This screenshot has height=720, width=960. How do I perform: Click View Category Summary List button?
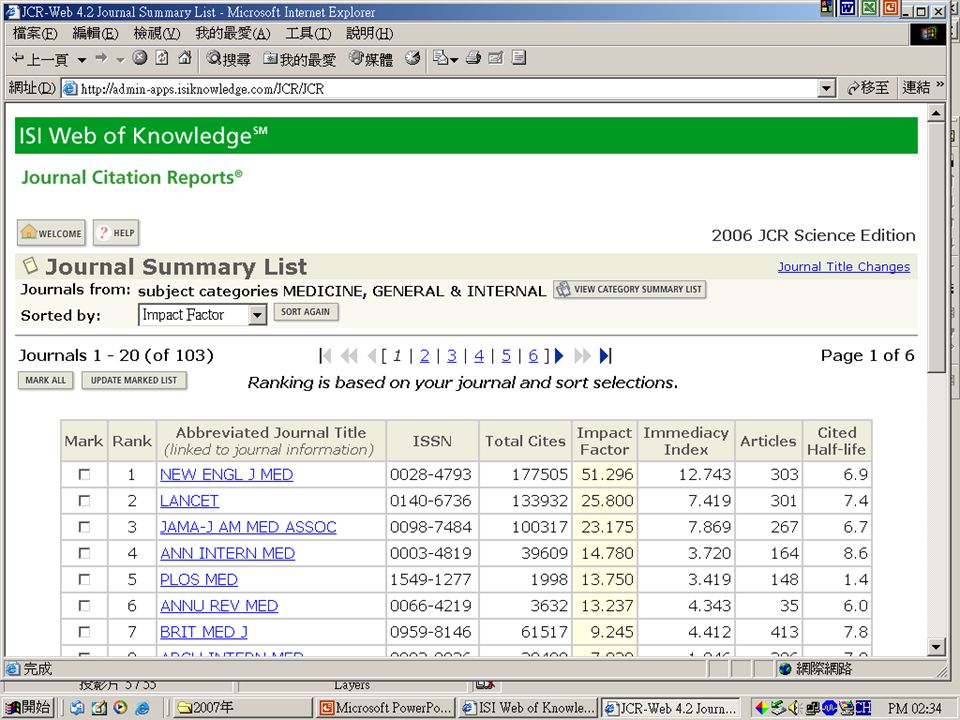[x=630, y=289]
